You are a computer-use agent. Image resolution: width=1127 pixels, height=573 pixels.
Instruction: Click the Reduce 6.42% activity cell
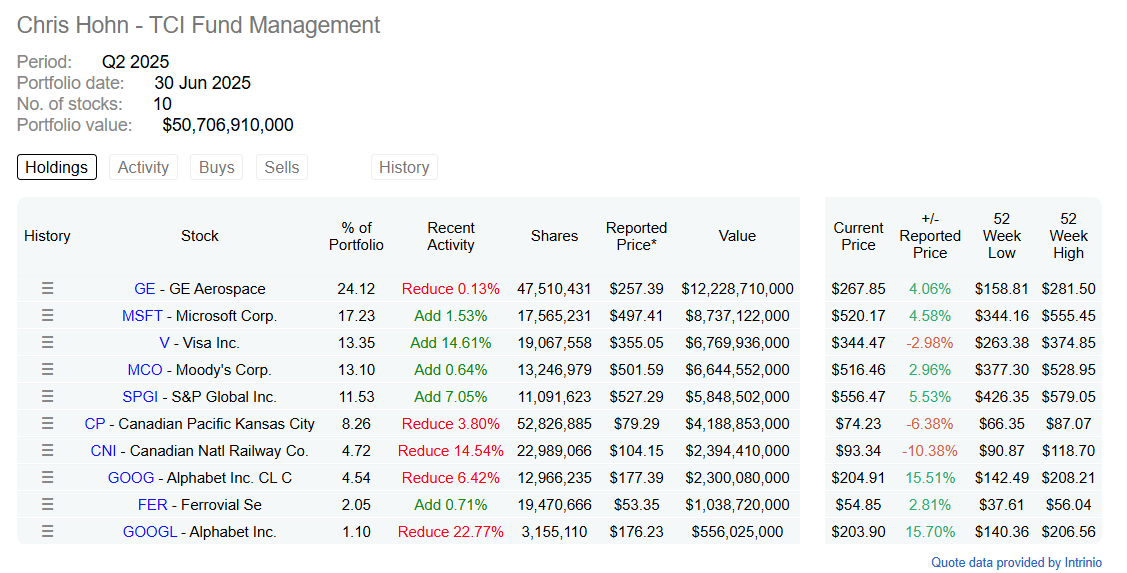pyautogui.click(x=451, y=477)
